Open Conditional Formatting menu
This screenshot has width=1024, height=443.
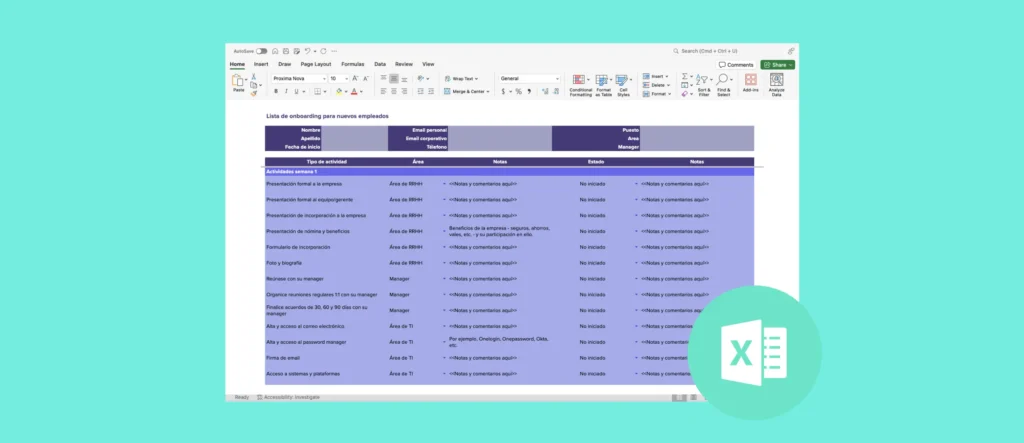pyautogui.click(x=581, y=86)
